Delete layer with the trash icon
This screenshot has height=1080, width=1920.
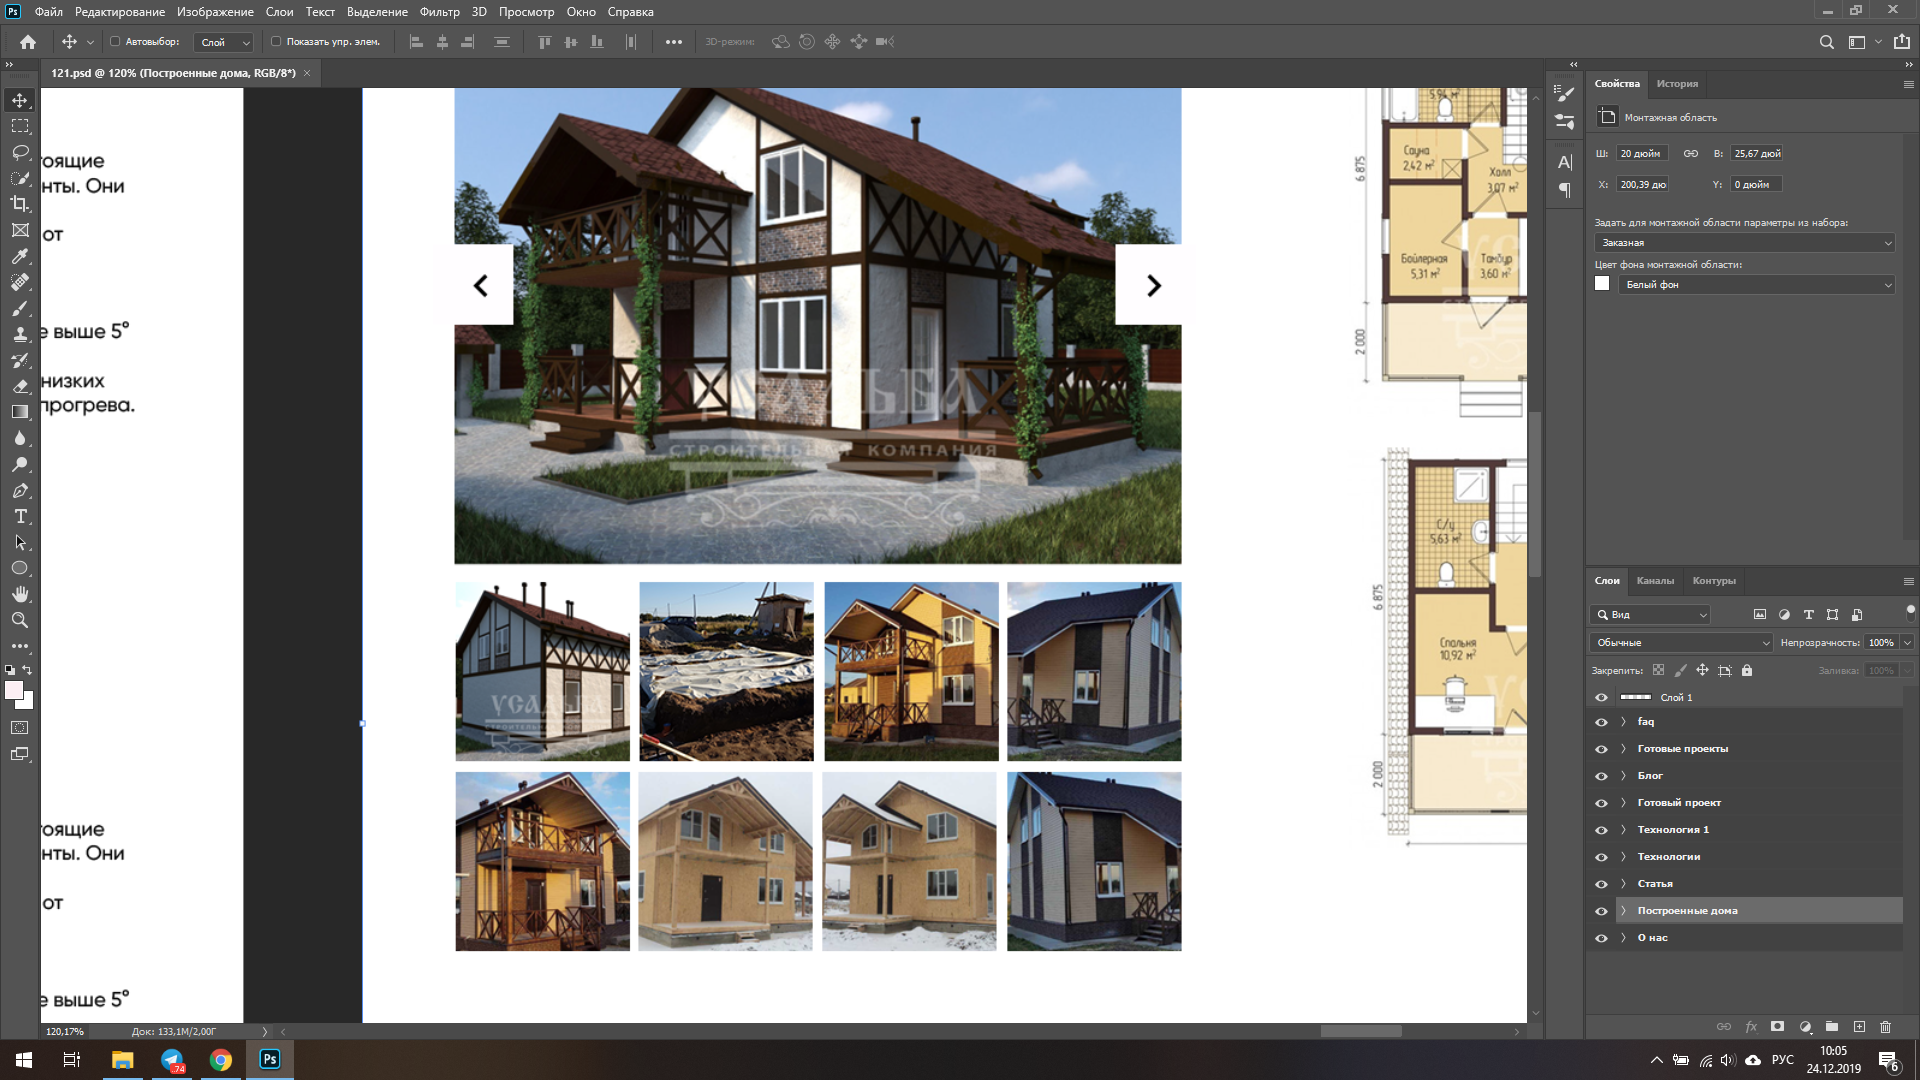(1885, 1027)
